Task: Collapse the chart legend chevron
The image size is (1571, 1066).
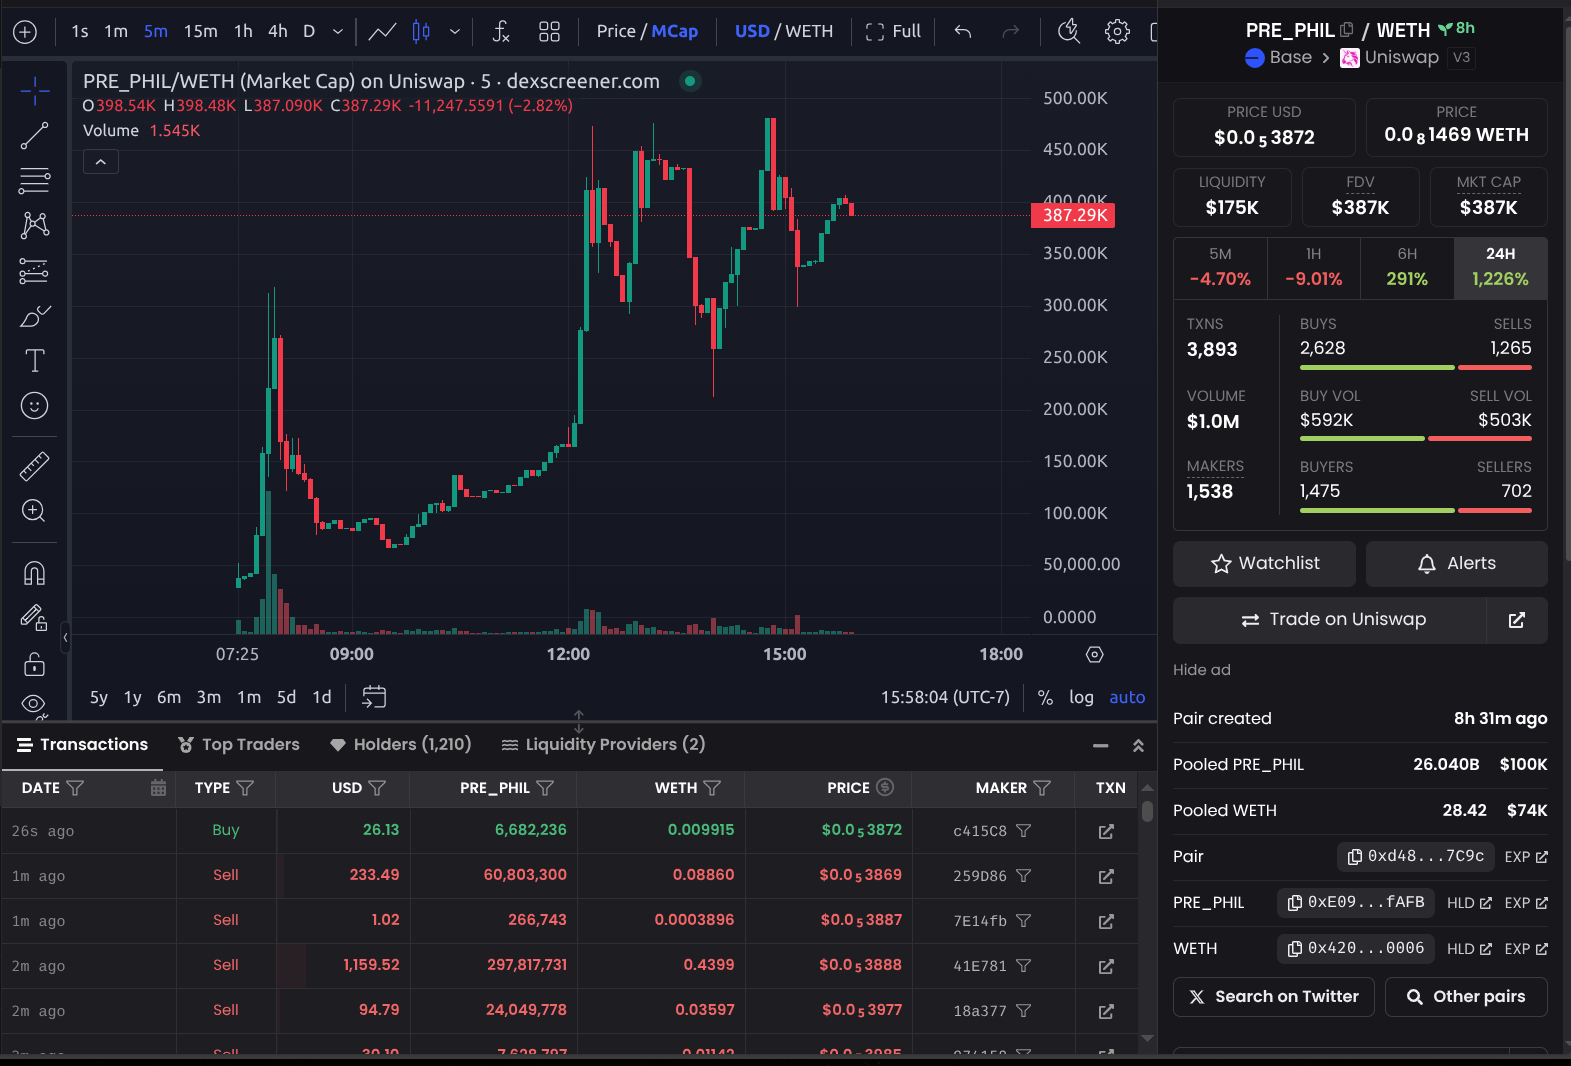Action: coord(101,161)
